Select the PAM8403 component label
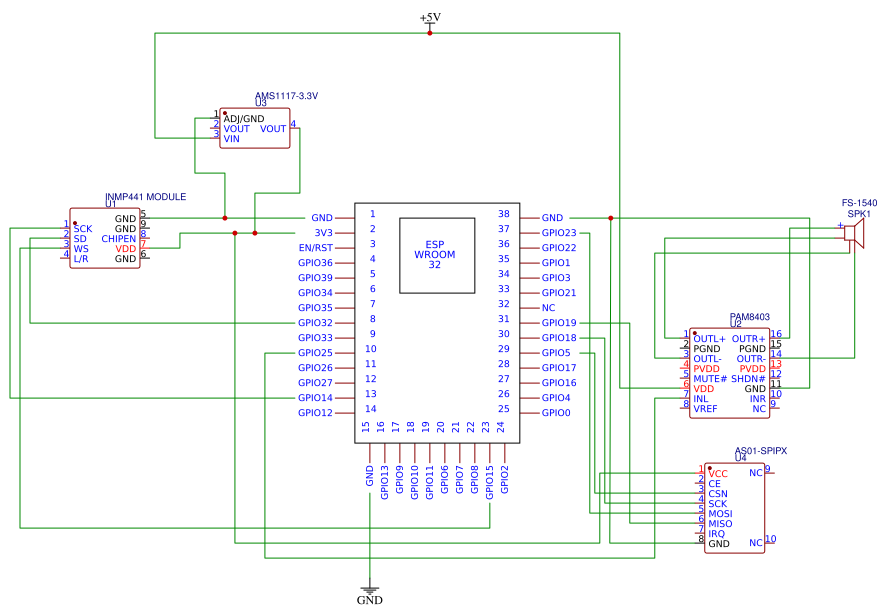The image size is (888, 616). 749,316
